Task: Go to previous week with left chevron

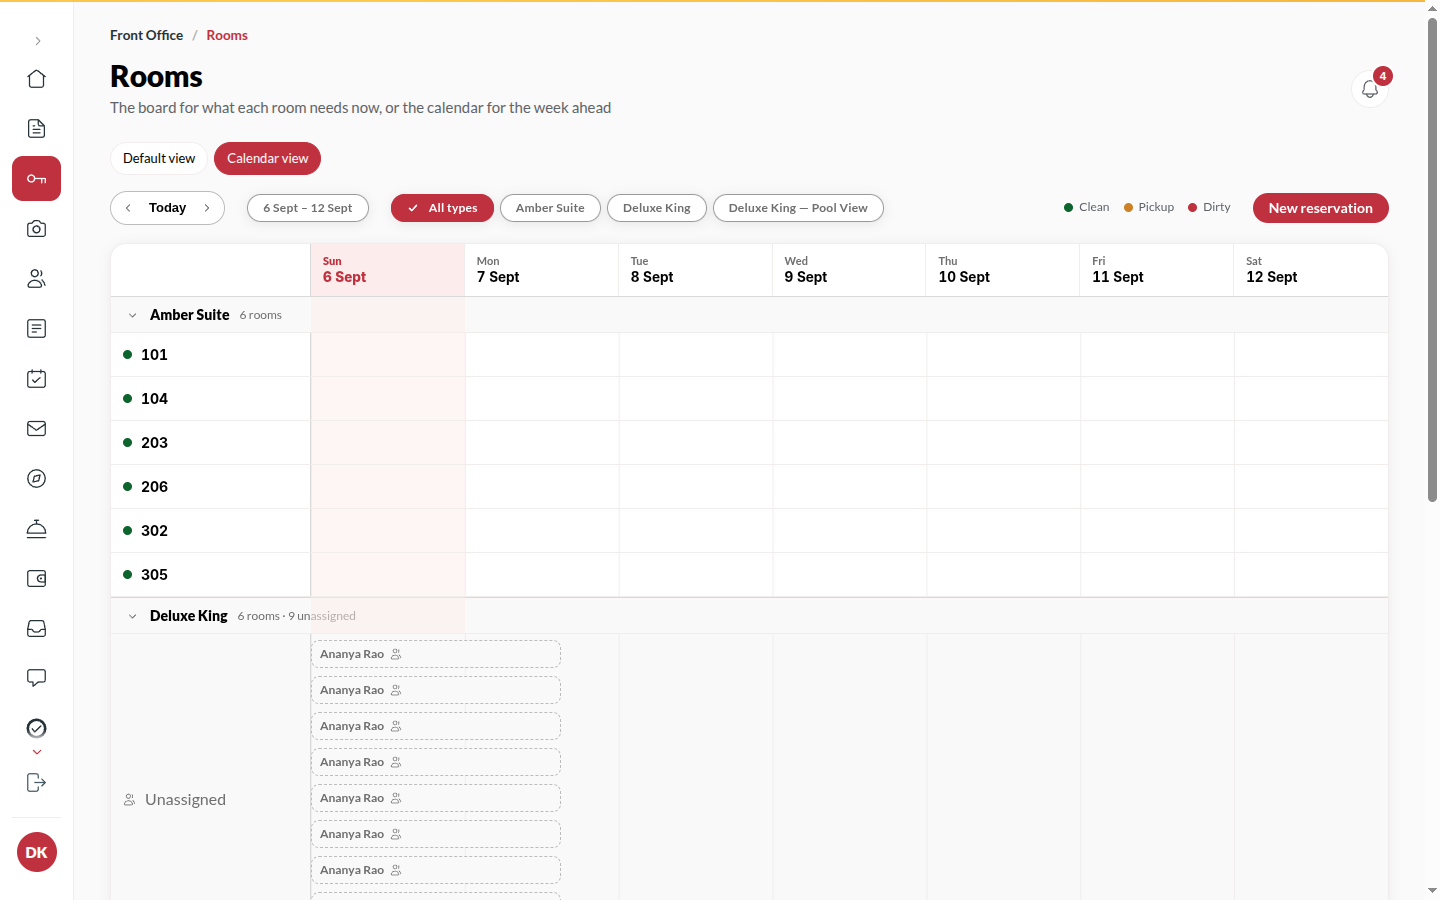Action: pos(128,208)
